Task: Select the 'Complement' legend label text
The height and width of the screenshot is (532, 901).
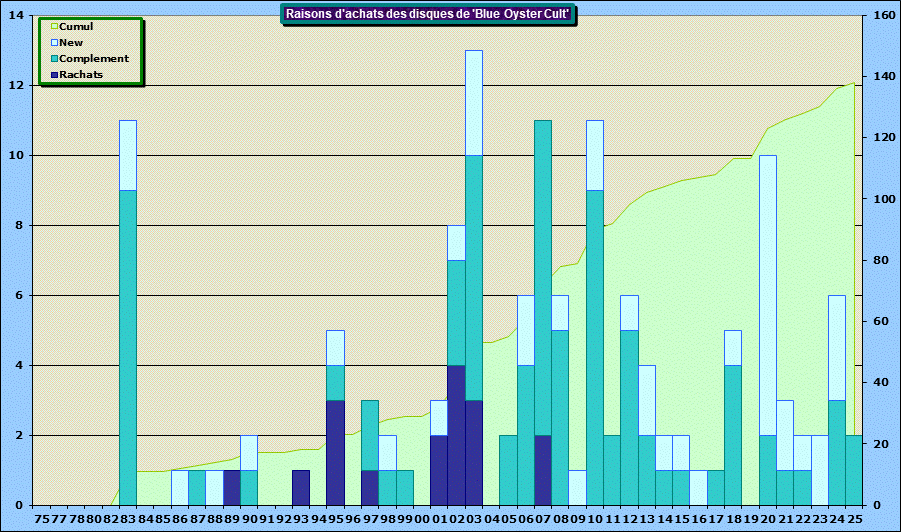Action: (94, 59)
